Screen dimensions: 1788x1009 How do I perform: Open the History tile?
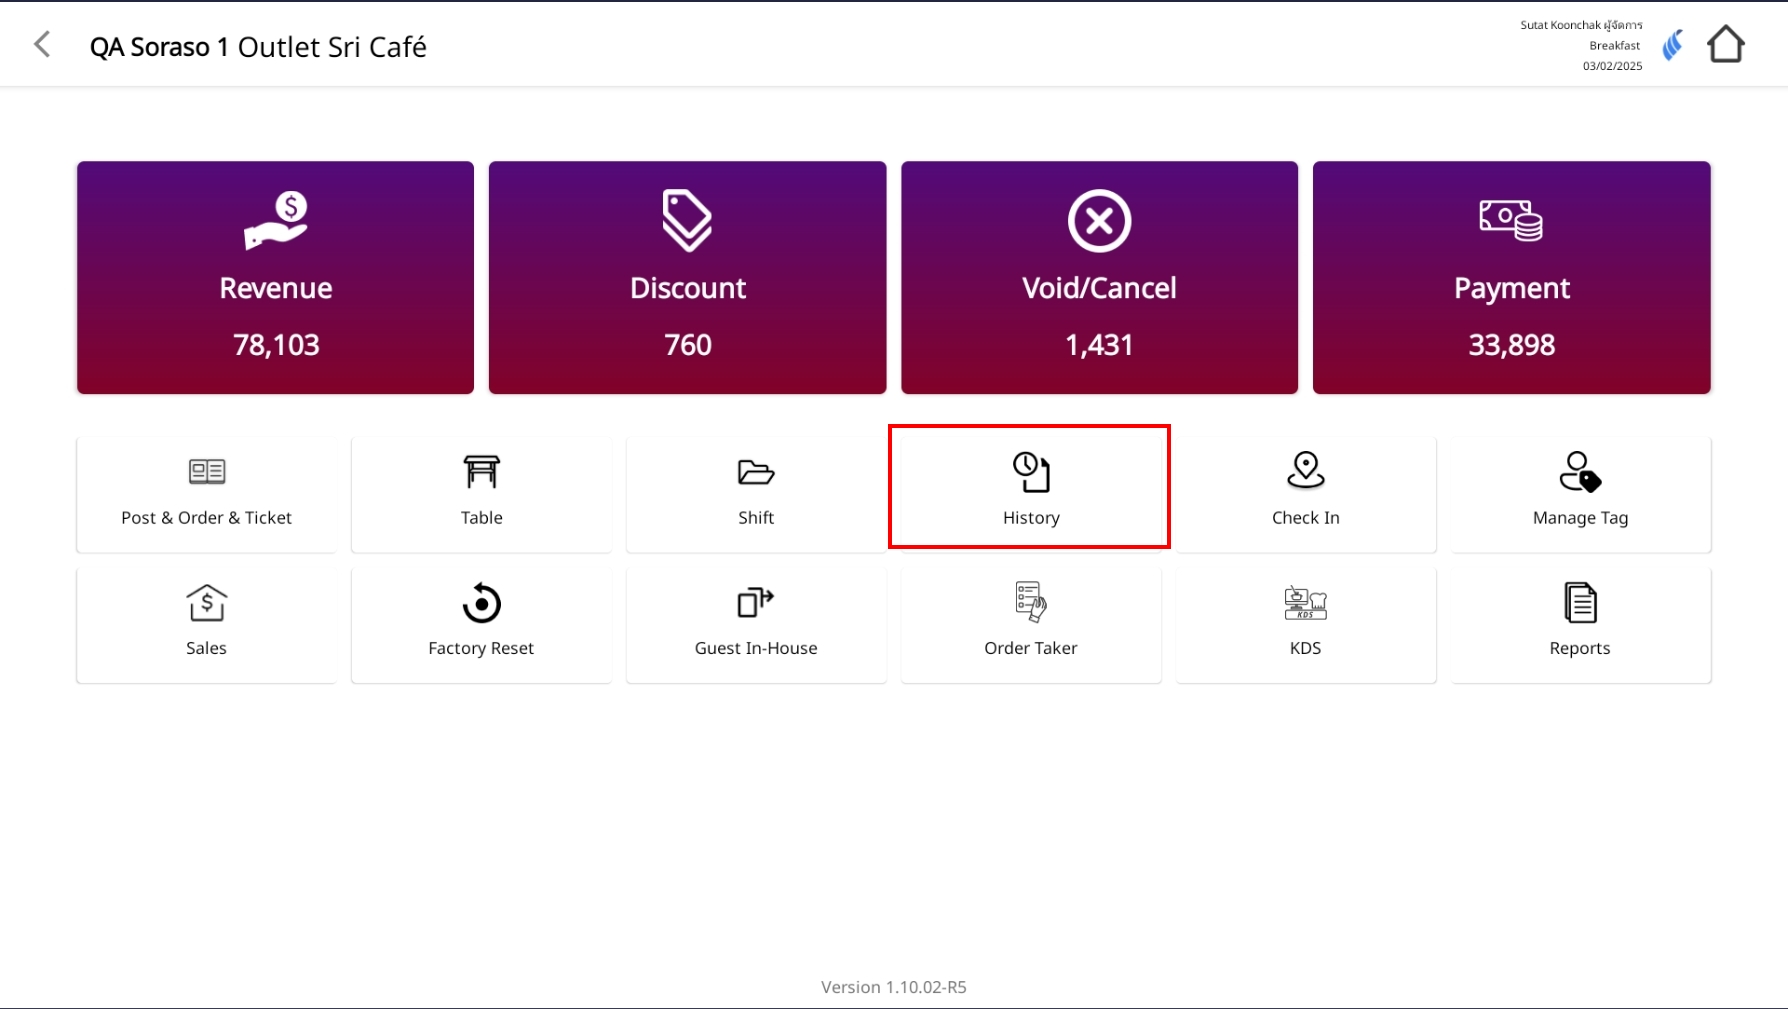tap(1030, 488)
